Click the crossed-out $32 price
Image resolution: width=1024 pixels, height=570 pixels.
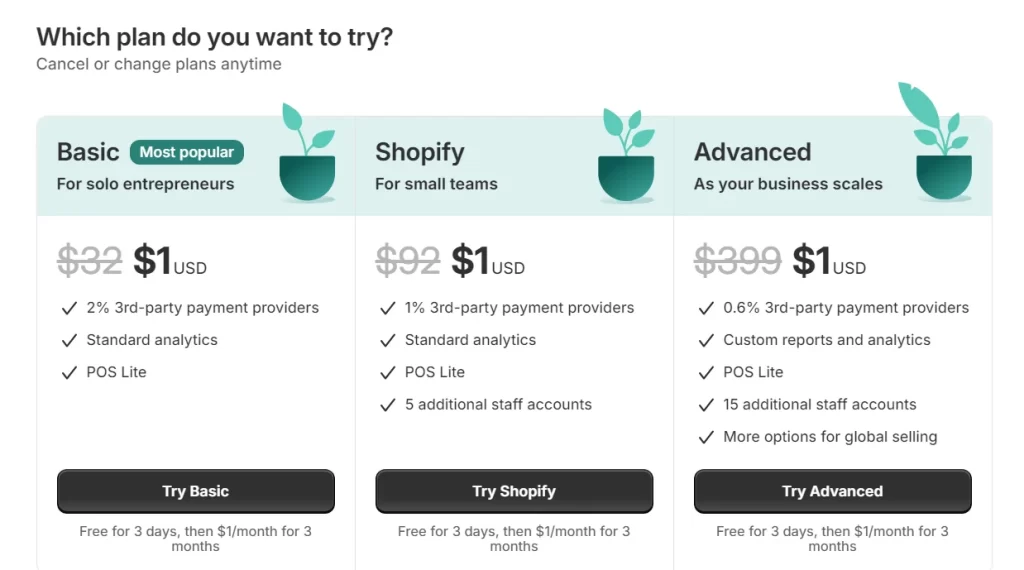coord(90,261)
